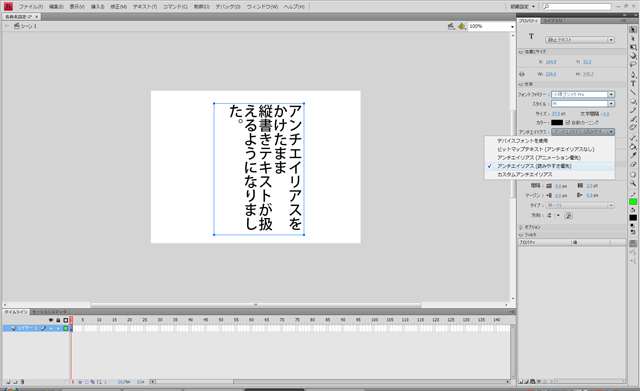Screen dimensions: 640x391
Task: Click the New Folder icon in timeline
Action: pos(15,382)
